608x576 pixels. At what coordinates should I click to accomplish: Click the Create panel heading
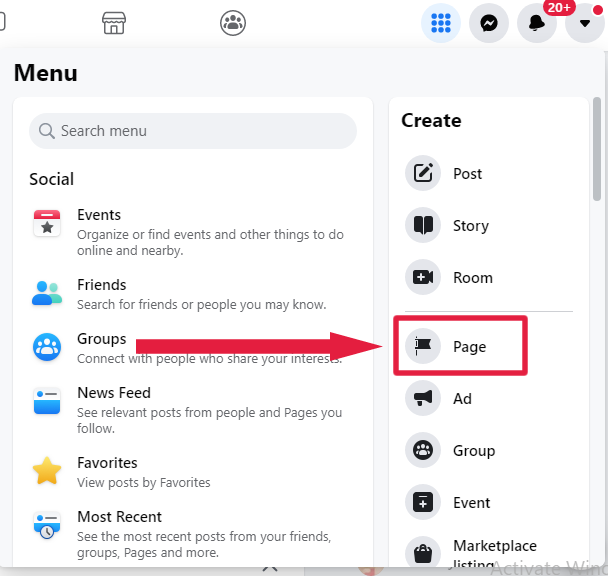coord(431,121)
